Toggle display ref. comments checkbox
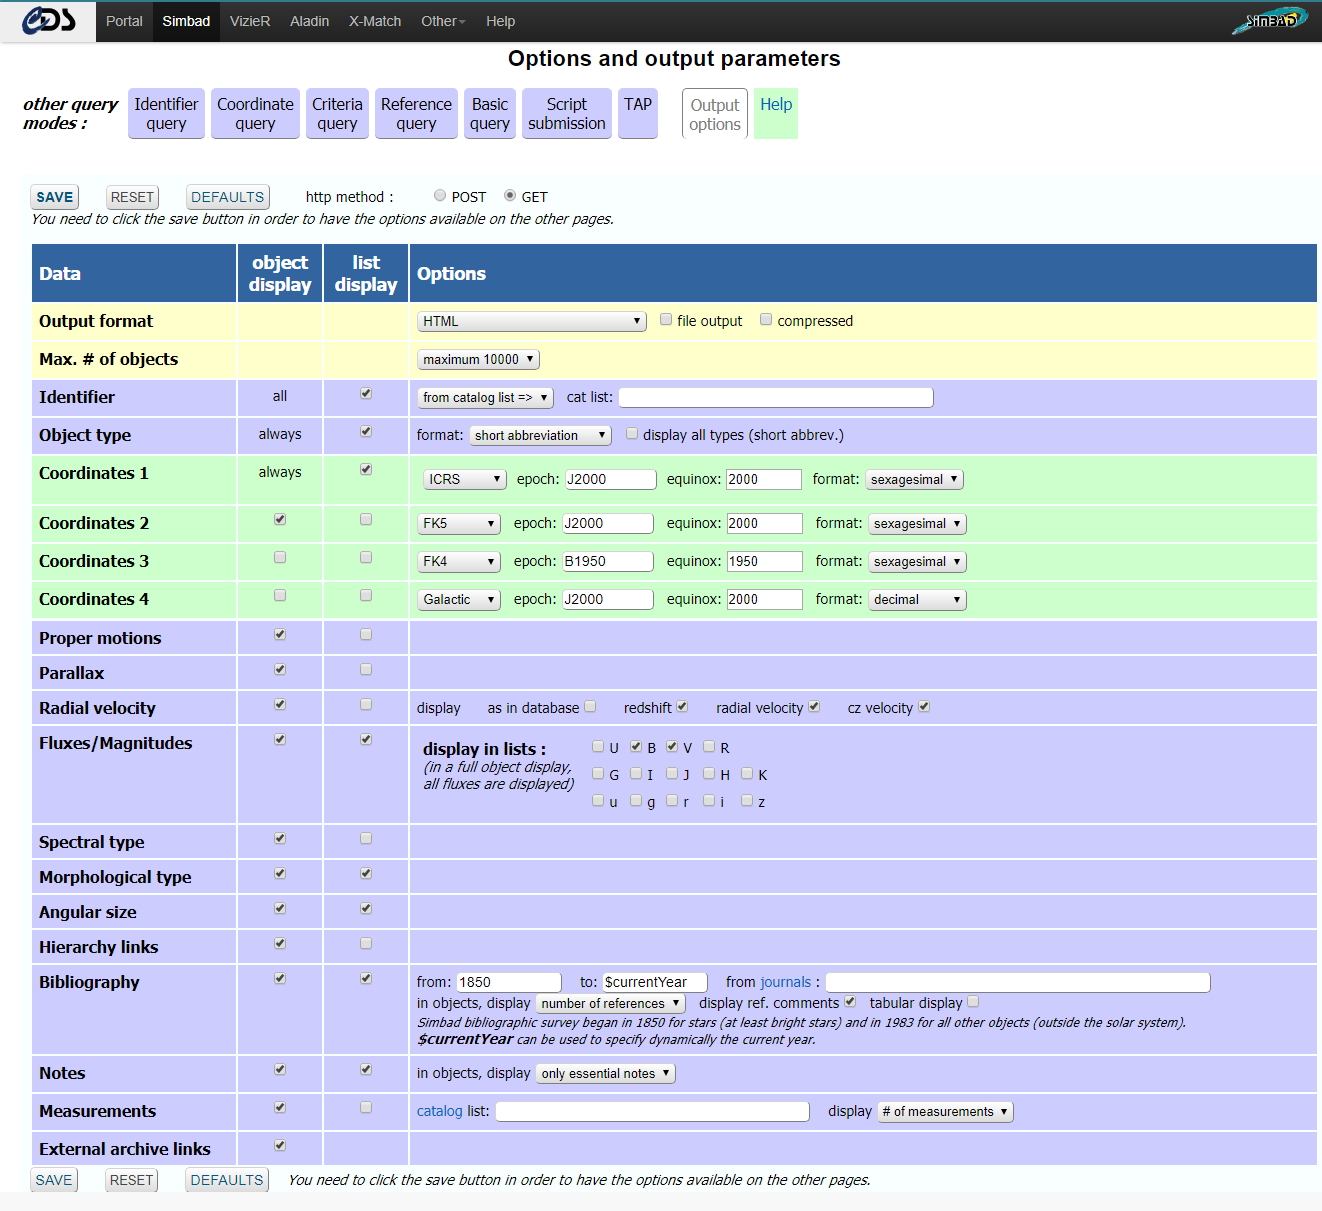This screenshot has width=1322, height=1211. click(850, 1002)
